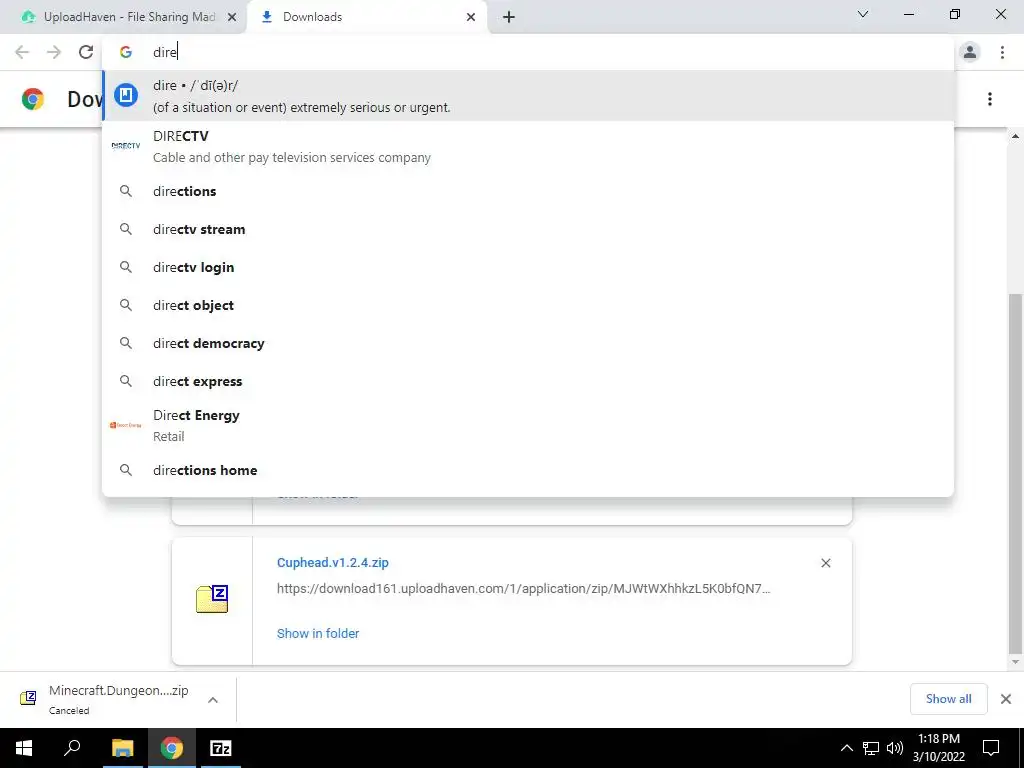
Task: Close the Downloads tab
Action: tap(471, 18)
